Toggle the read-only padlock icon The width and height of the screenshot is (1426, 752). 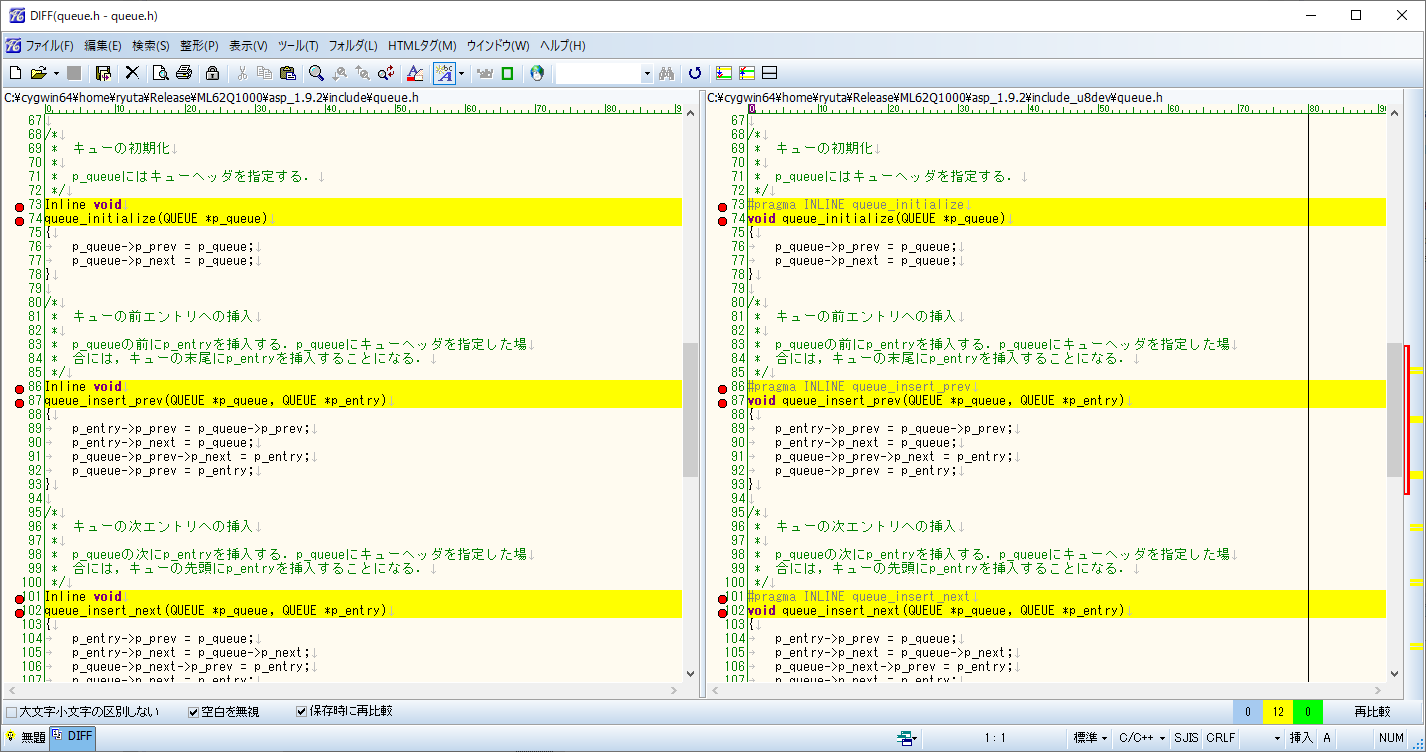[x=212, y=73]
